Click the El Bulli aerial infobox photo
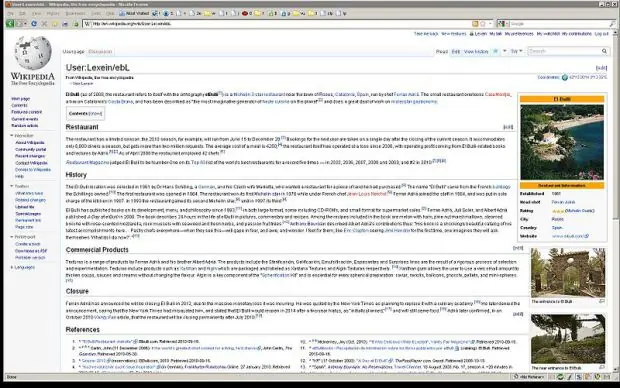Image resolution: width=620 pixels, height=388 pixels. (562, 142)
